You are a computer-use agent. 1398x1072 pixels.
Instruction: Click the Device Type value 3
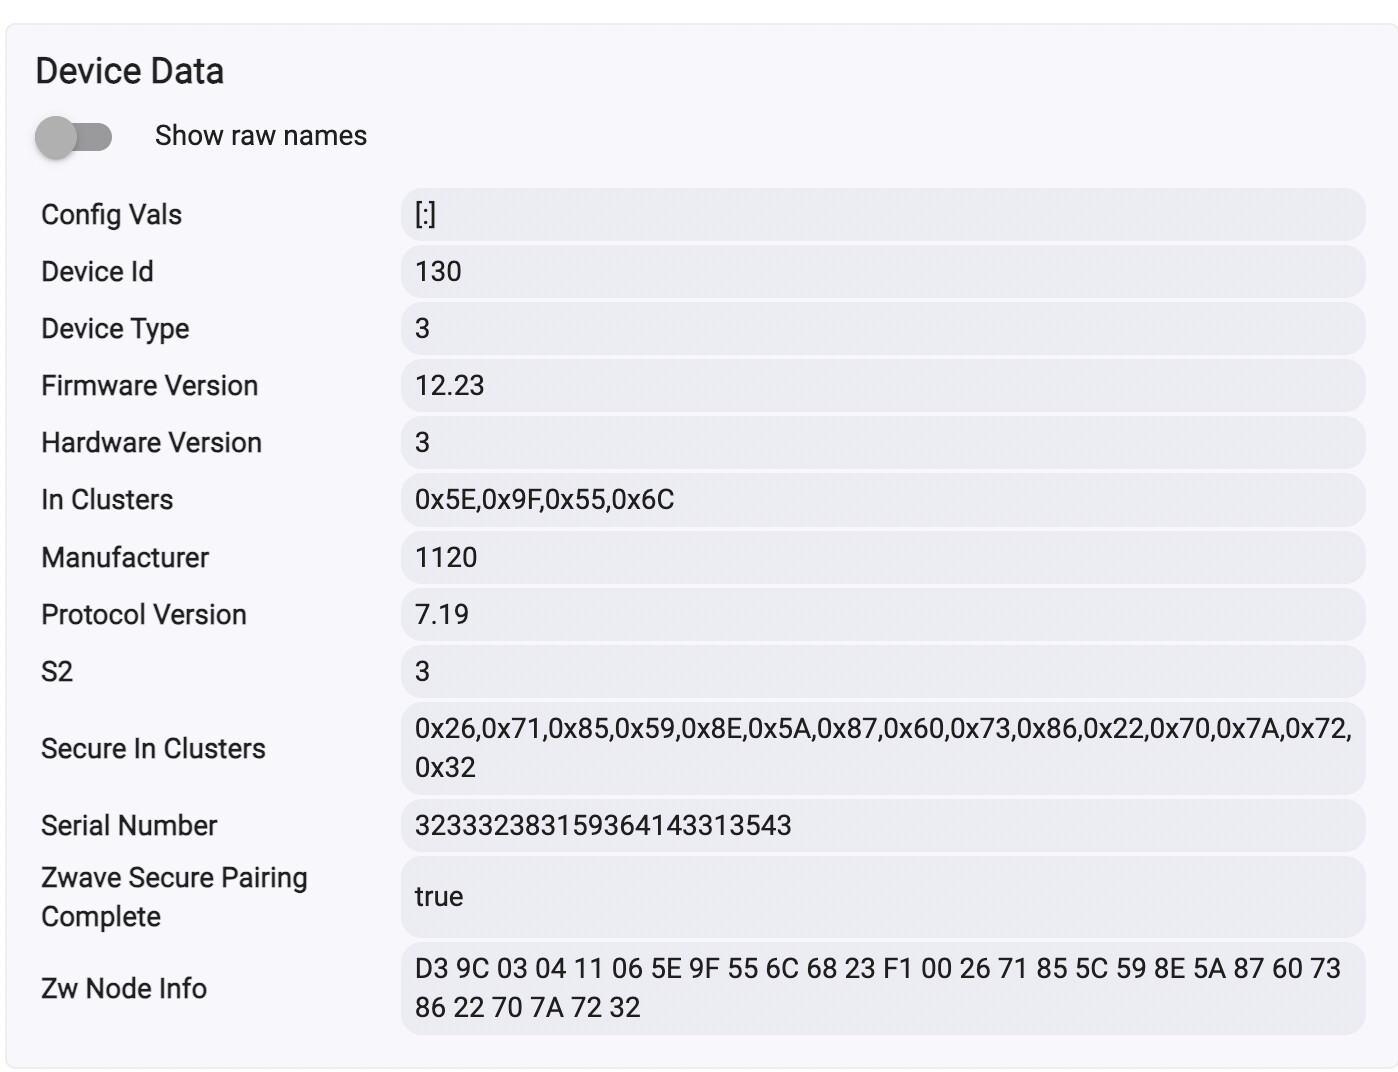point(883,328)
